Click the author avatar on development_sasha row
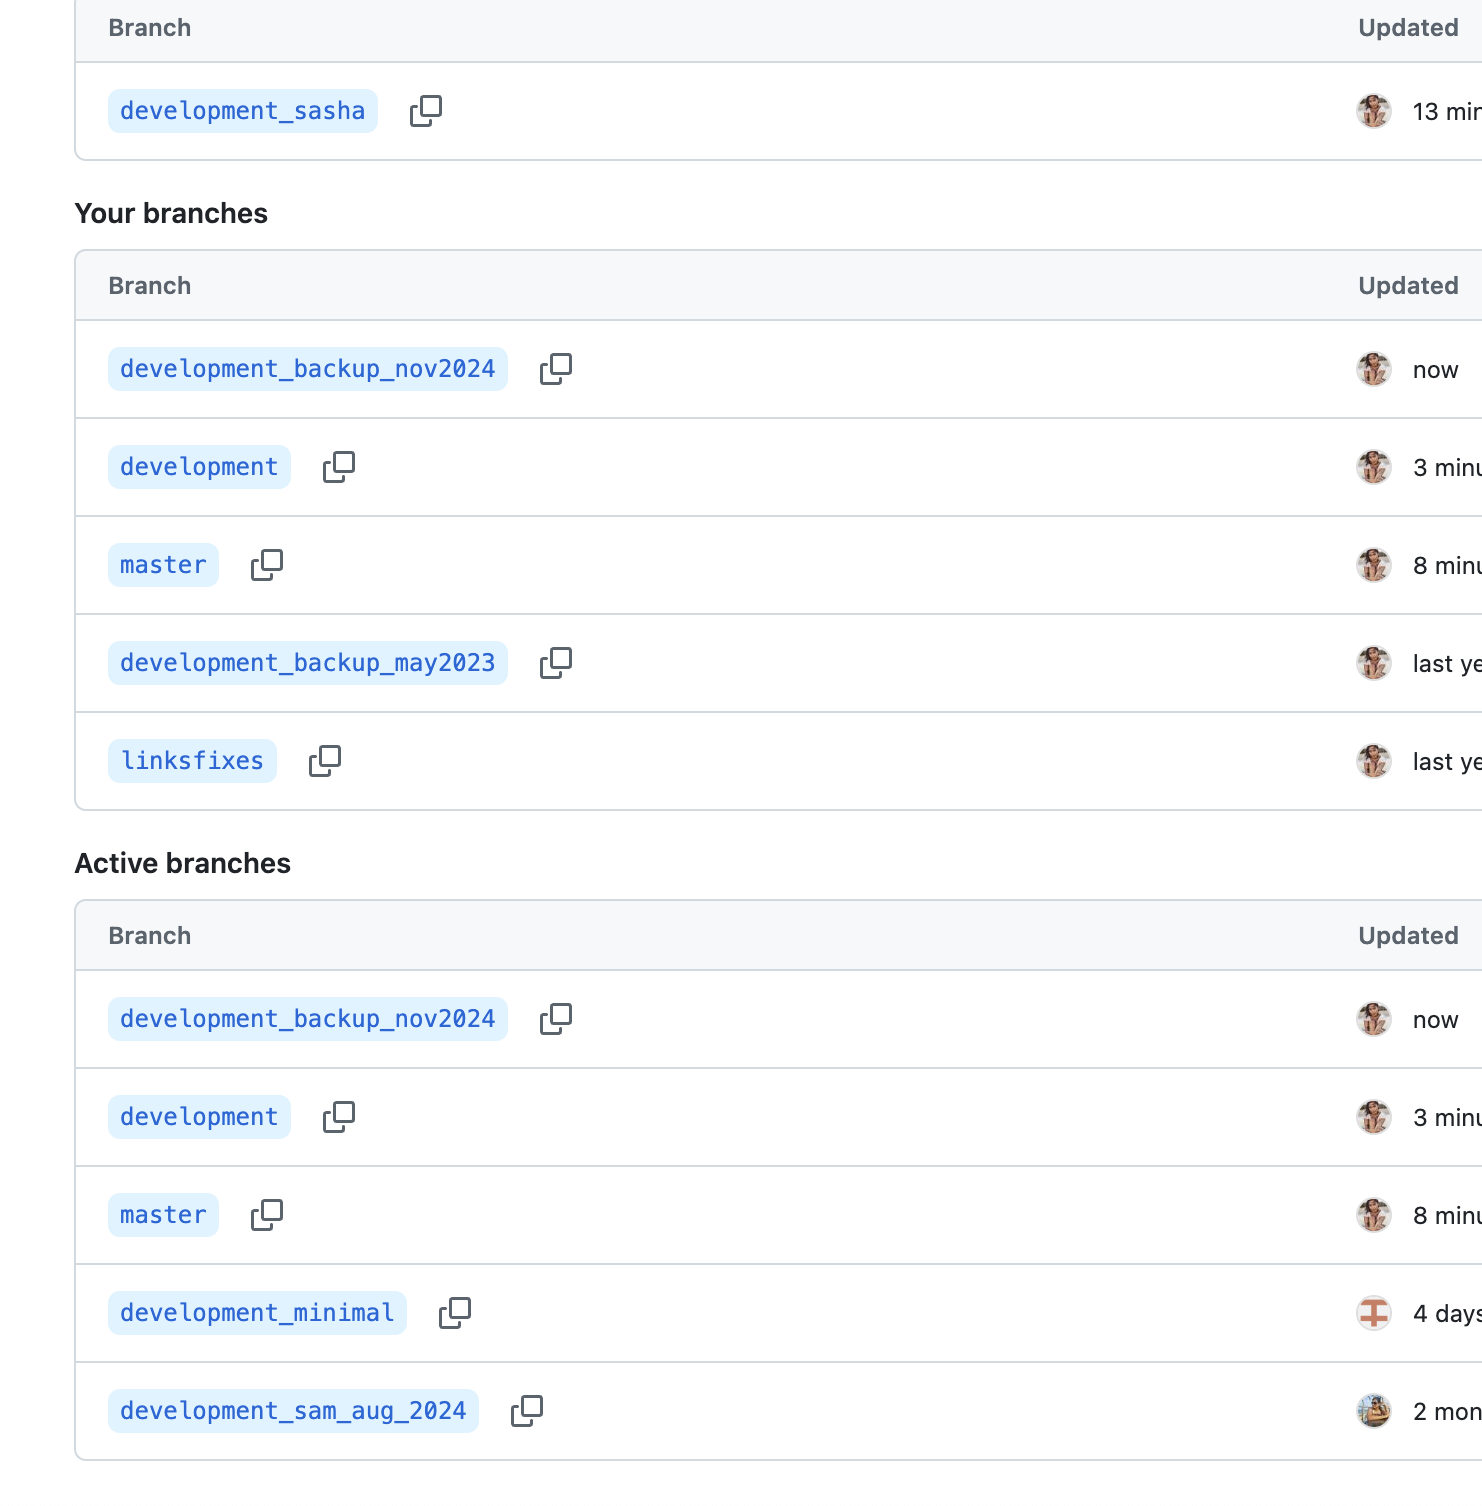This screenshot has width=1482, height=1506. (1374, 111)
